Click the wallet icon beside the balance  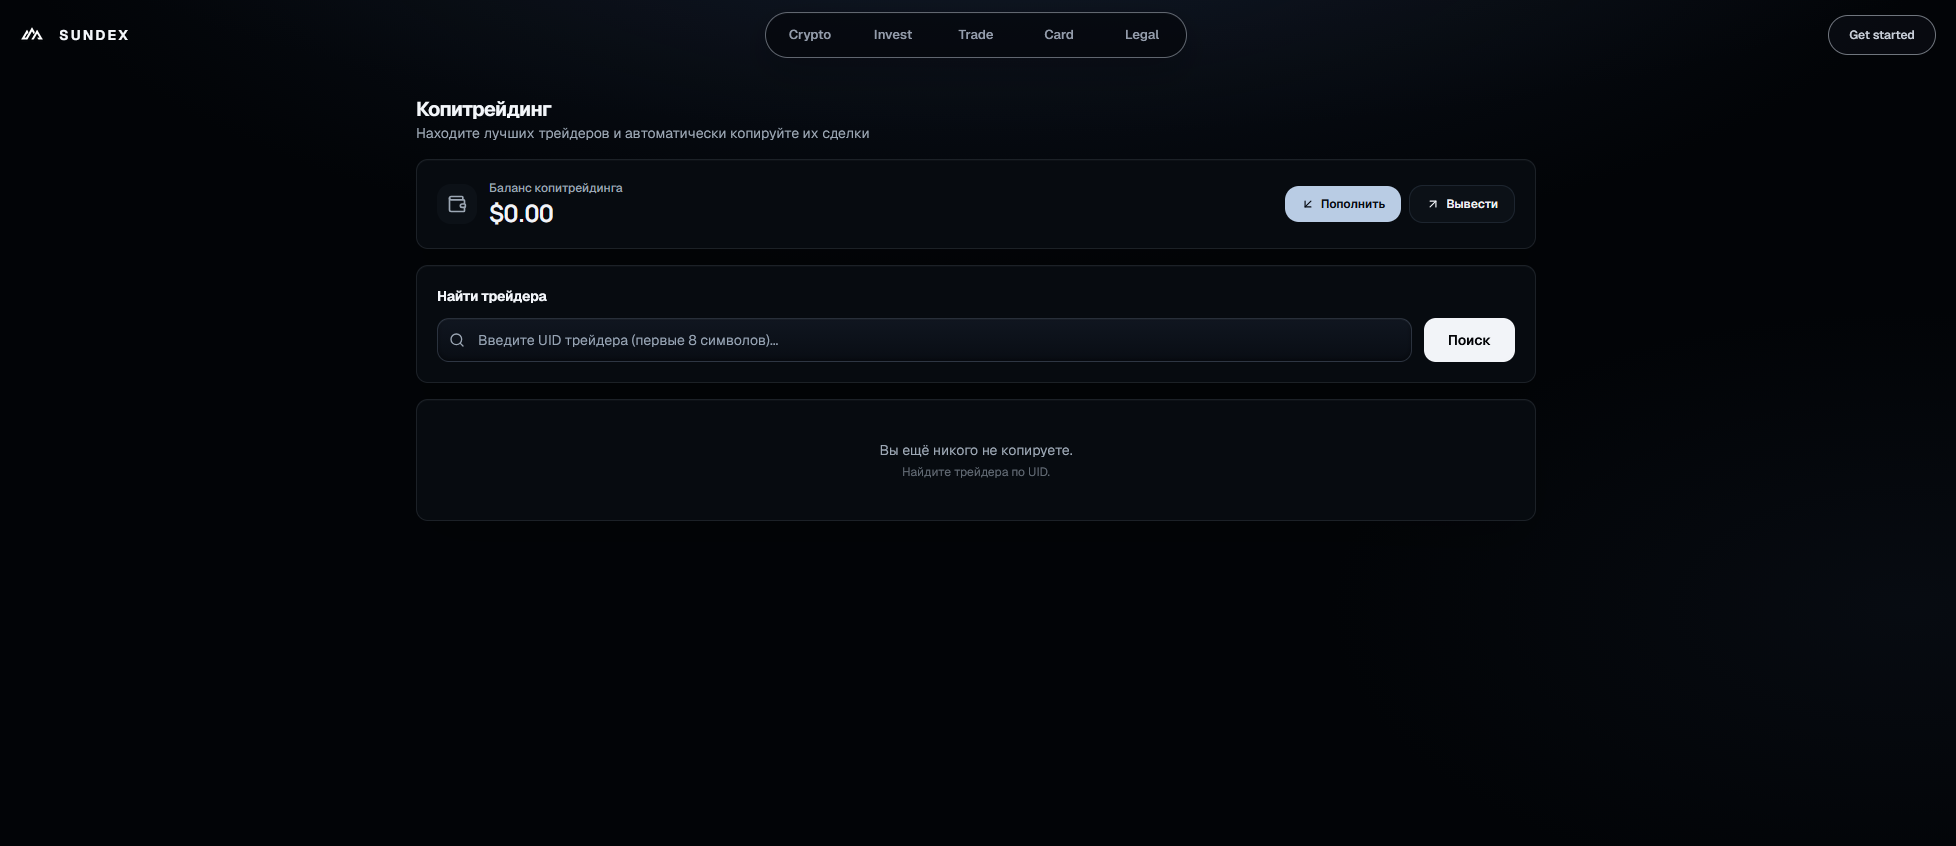(457, 204)
